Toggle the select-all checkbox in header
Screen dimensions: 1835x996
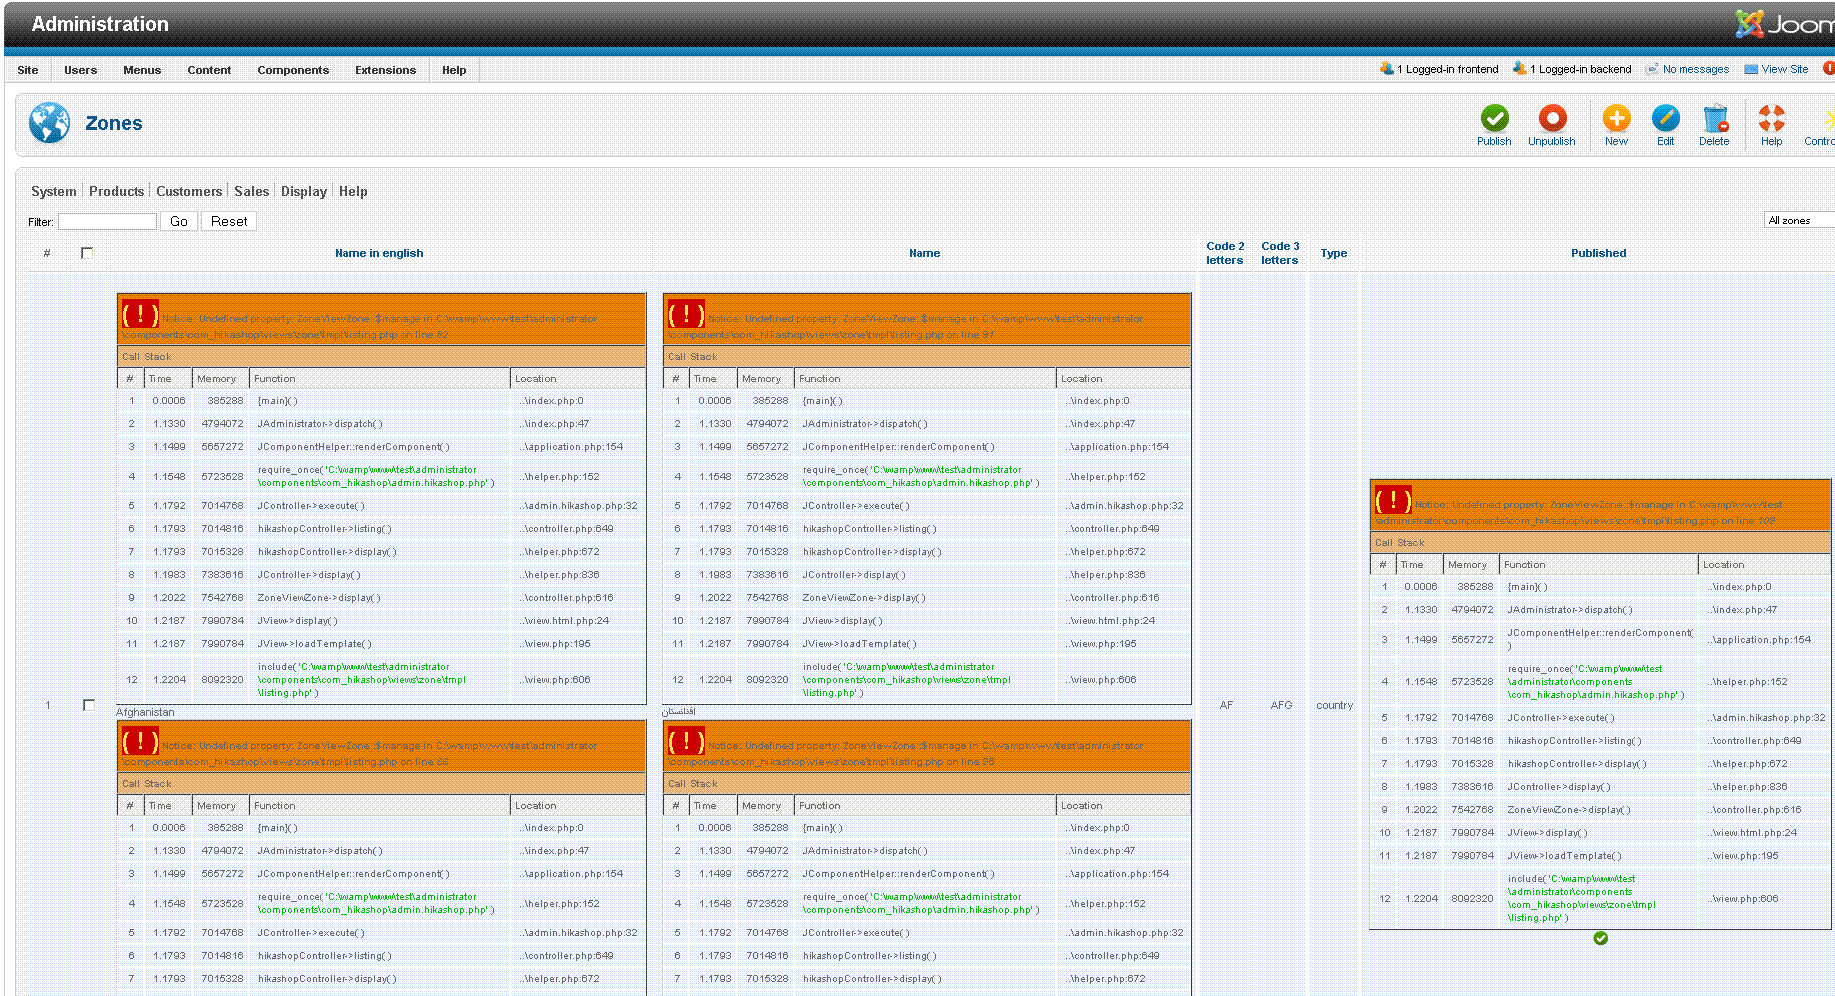tap(87, 253)
